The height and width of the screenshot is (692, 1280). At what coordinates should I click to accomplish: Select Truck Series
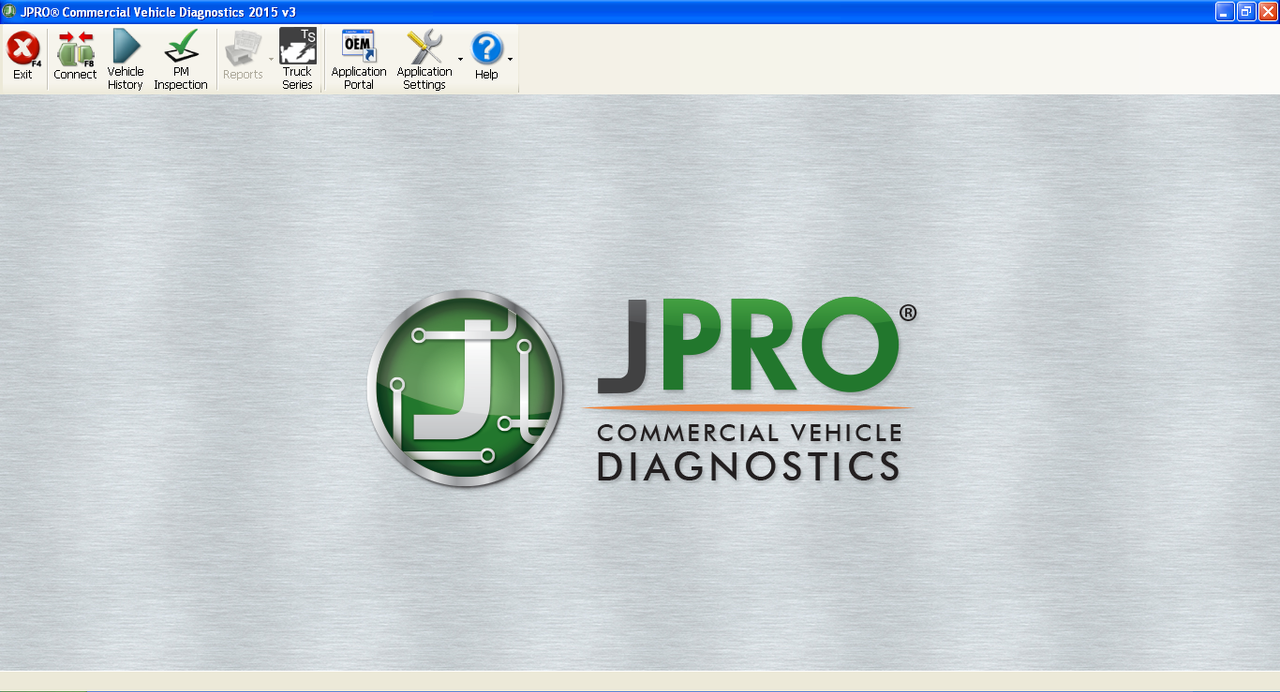[298, 58]
